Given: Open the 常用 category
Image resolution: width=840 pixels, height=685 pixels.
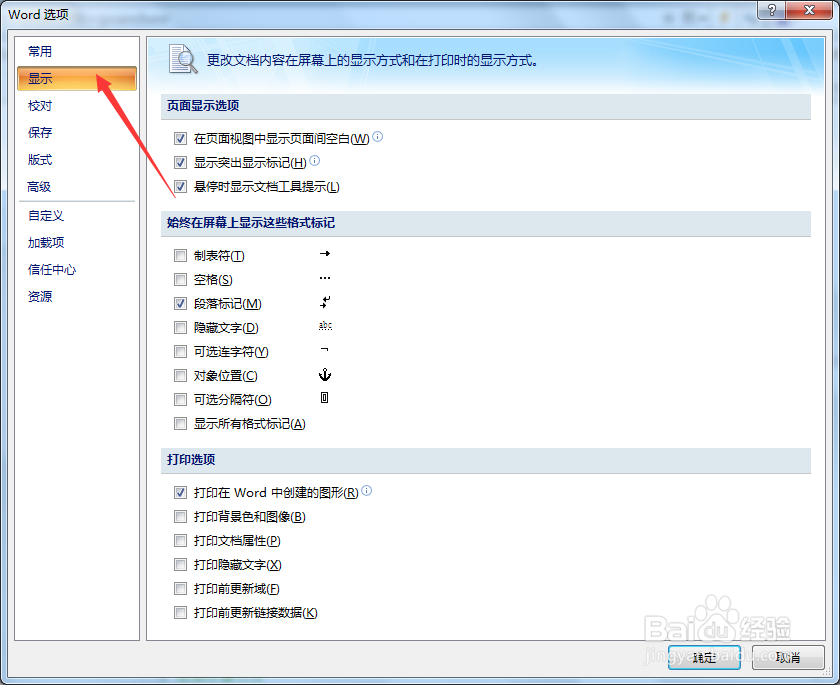Looking at the screenshot, I should coord(77,51).
